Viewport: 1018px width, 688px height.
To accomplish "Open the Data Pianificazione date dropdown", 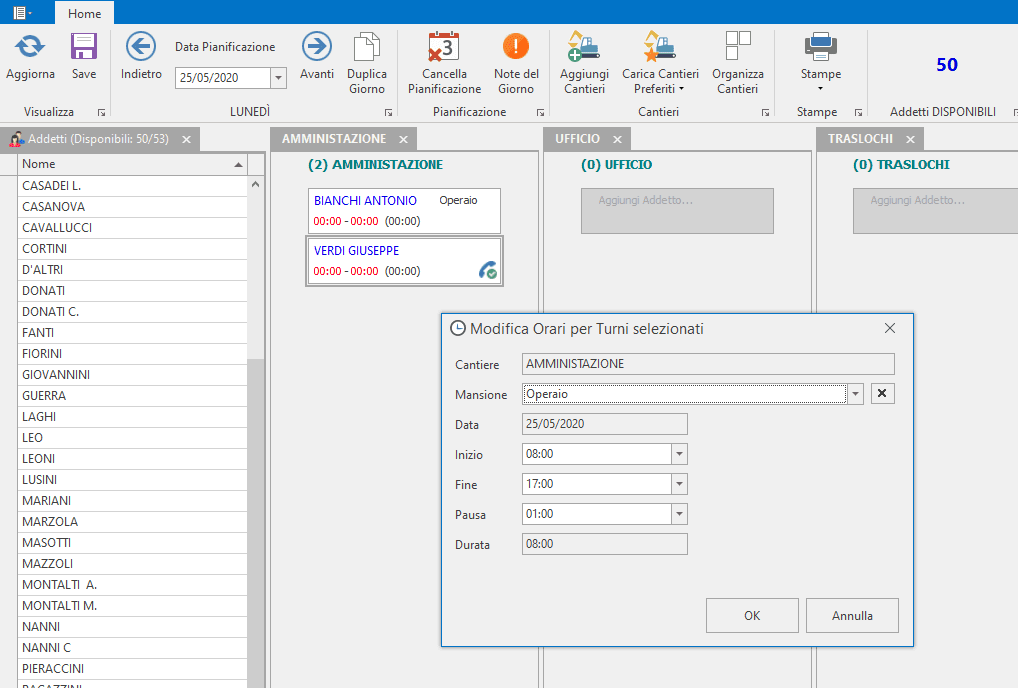I will 279,78.
